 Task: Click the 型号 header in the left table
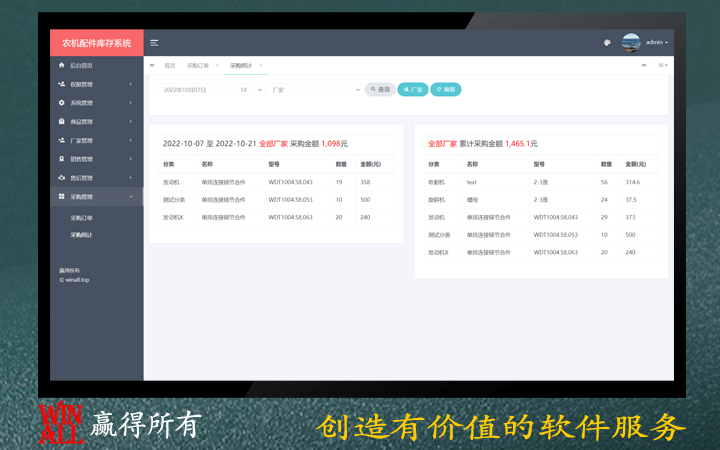click(274, 164)
